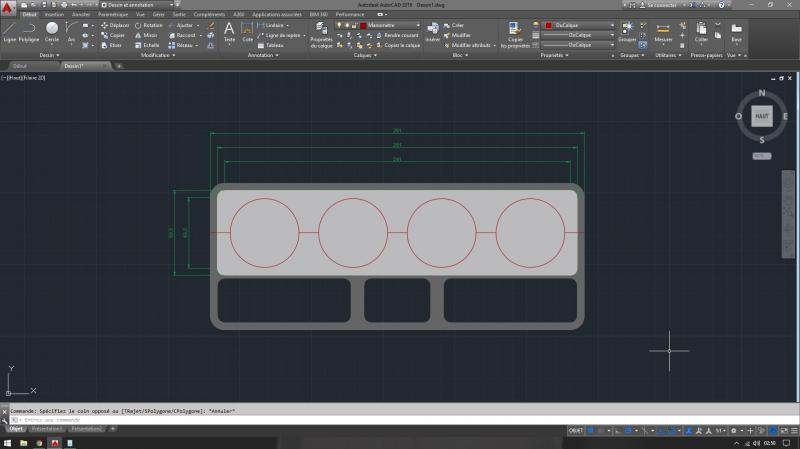The height and width of the screenshot is (449, 800).
Task: Toggle the HAUT face on ViewCube
Action: [x=762, y=116]
